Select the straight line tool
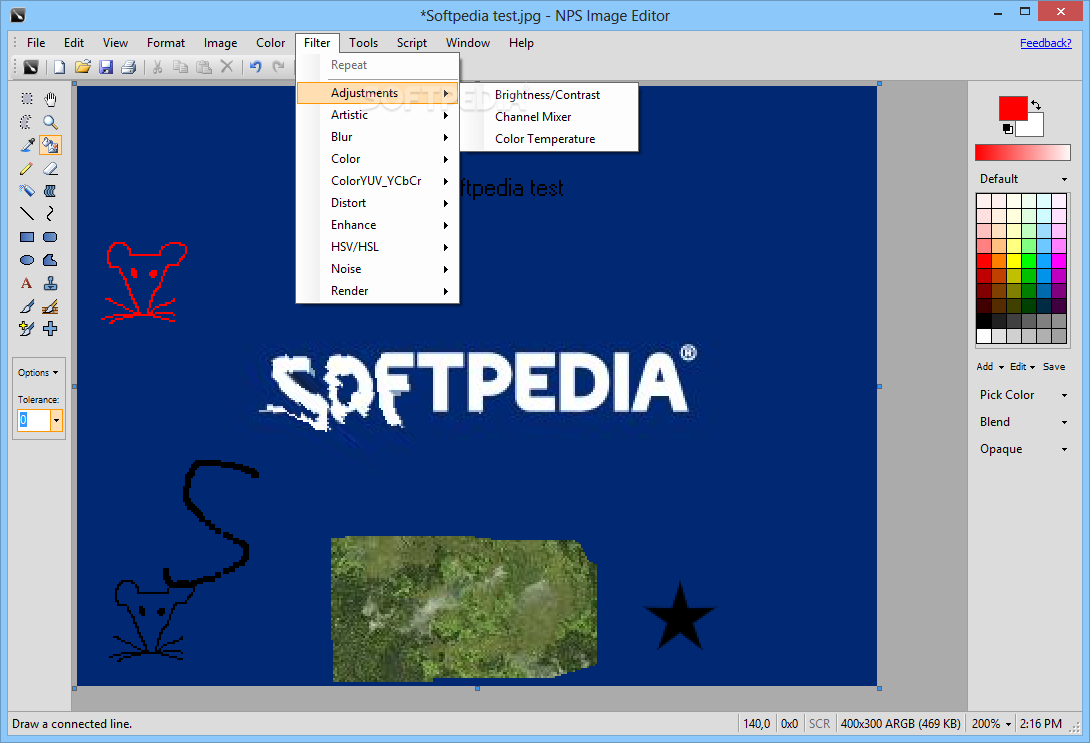Image resolution: width=1090 pixels, height=743 pixels. click(x=26, y=213)
